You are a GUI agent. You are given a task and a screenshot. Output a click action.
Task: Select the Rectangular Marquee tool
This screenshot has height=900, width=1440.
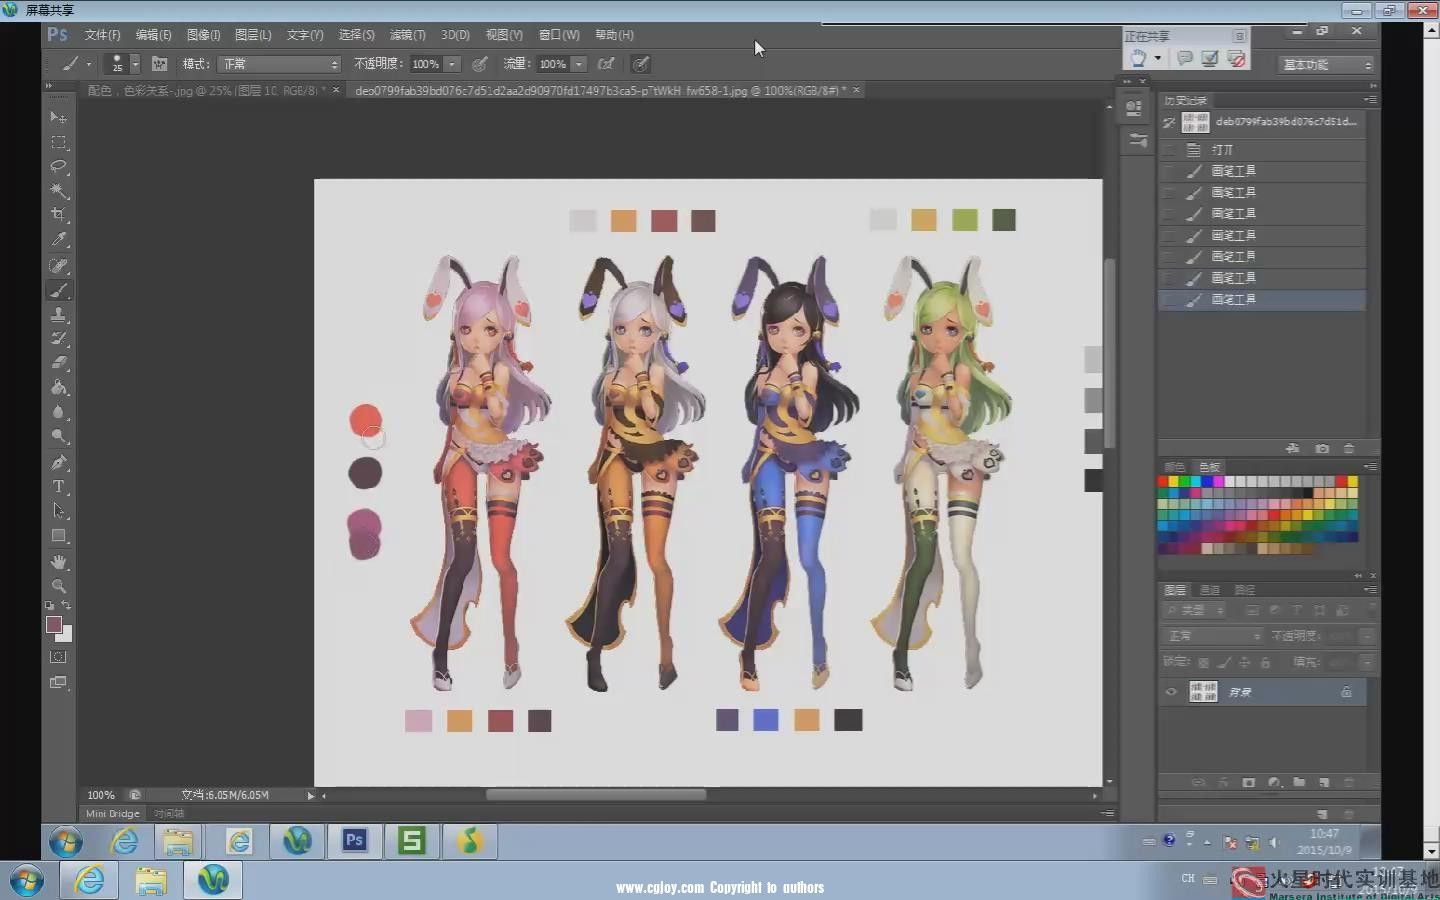click(58, 142)
